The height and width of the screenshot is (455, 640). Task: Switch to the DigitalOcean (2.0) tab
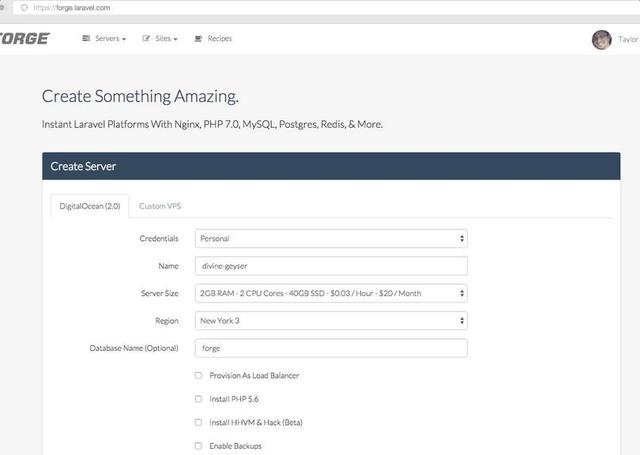[x=88, y=206]
